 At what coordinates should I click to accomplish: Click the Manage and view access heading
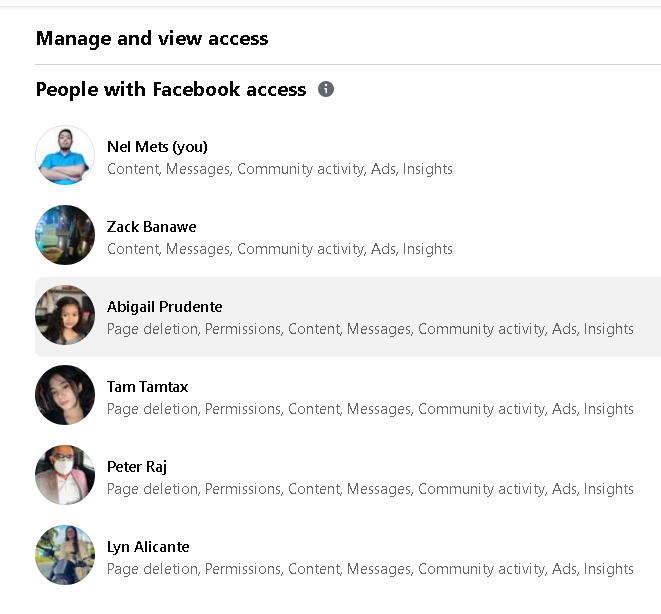coord(152,38)
